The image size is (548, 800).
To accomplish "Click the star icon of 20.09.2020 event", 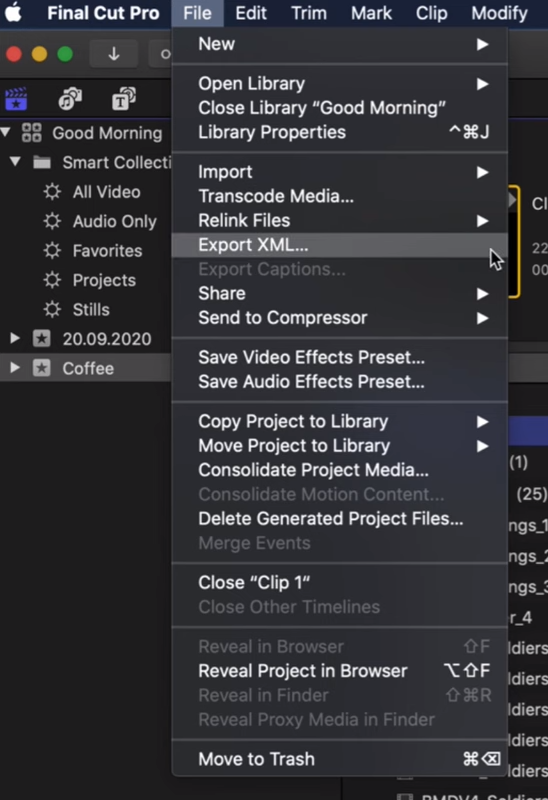I will coord(42,338).
